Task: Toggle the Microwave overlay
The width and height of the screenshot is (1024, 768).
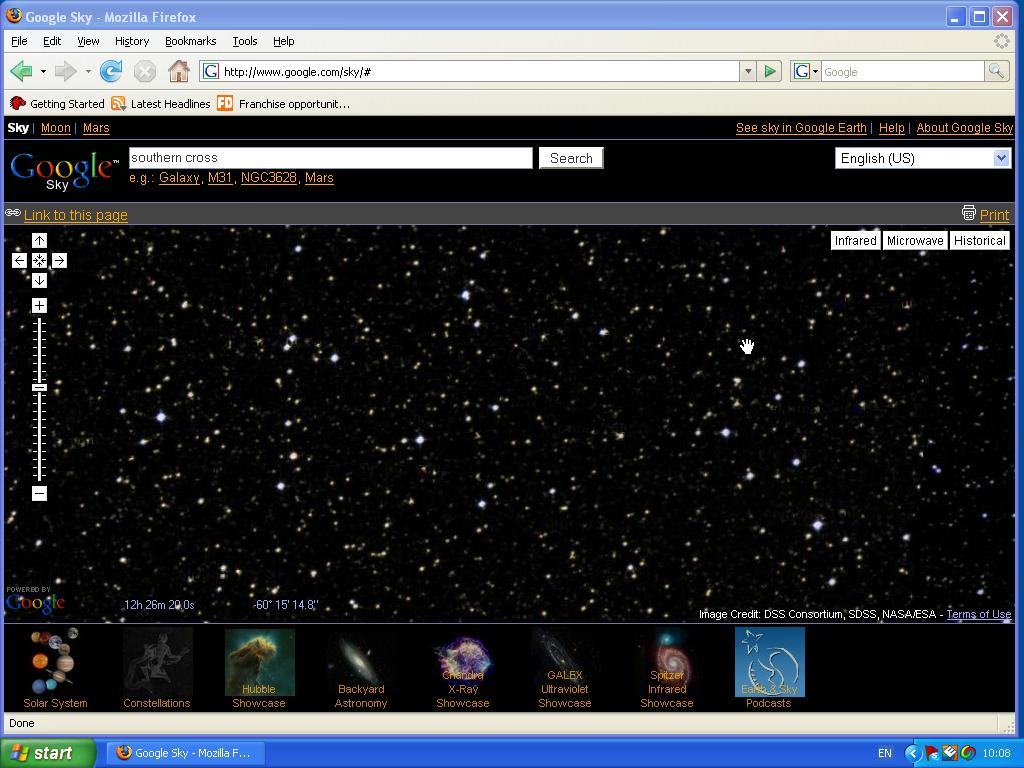Action: [915, 240]
